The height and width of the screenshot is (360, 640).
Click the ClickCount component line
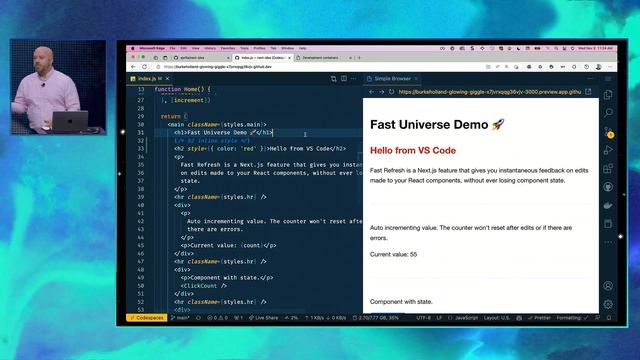point(204,286)
